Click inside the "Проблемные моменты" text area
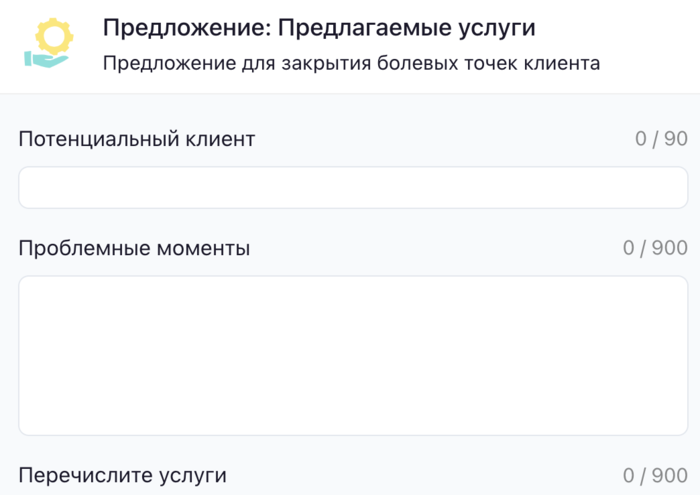Image resolution: width=700 pixels, height=495 pixels. coord(353,355)
